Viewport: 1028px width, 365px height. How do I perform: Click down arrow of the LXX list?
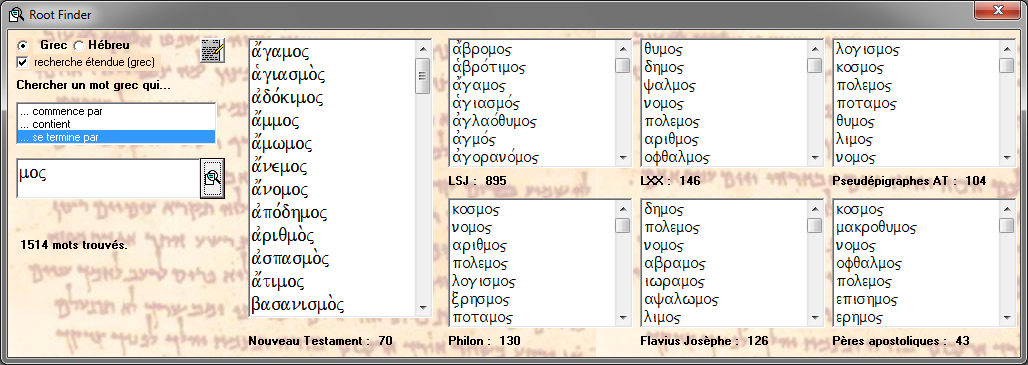tap(815, 158)
